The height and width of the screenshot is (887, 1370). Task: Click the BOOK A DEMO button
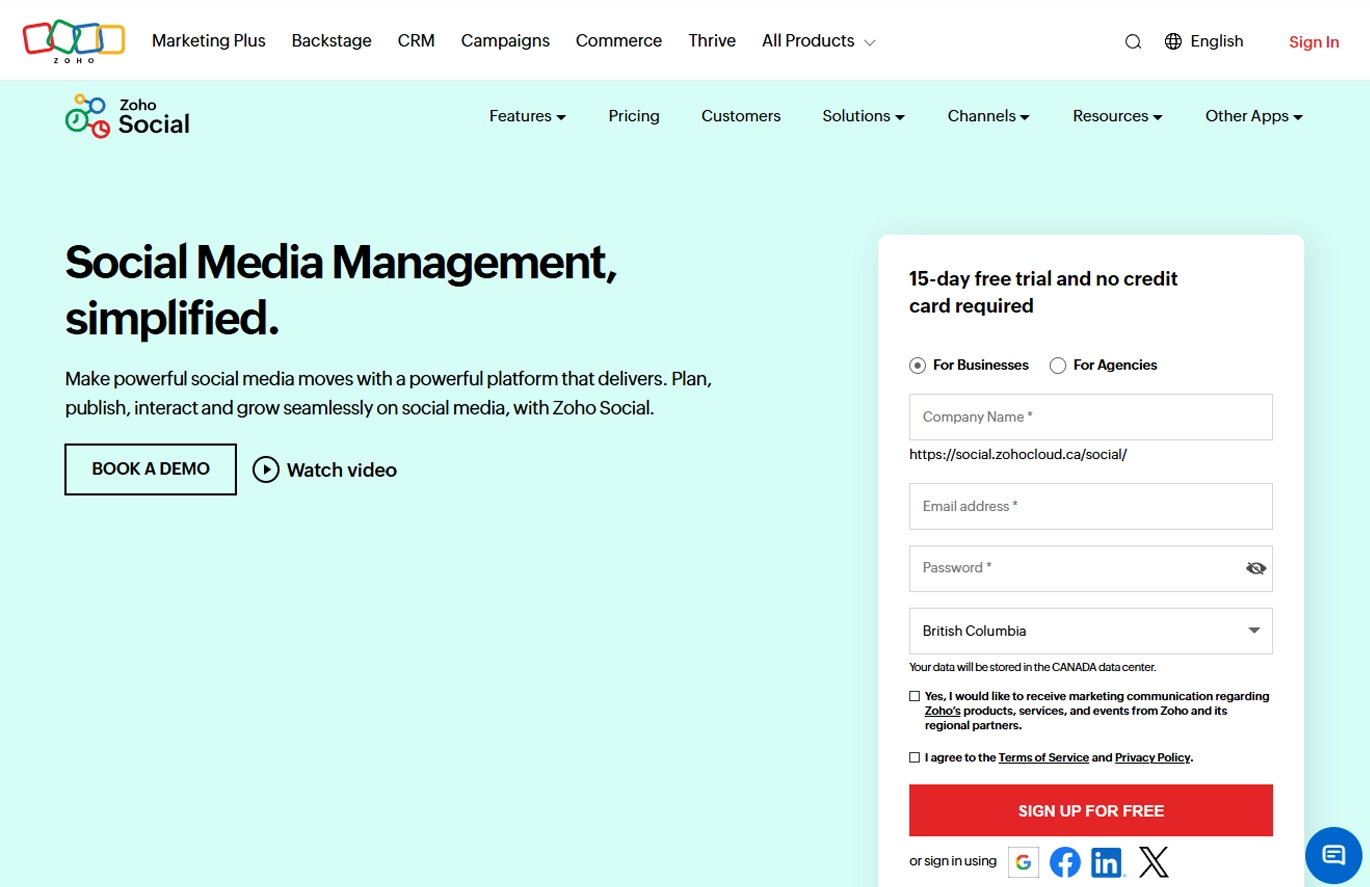[x=151, y=469]
